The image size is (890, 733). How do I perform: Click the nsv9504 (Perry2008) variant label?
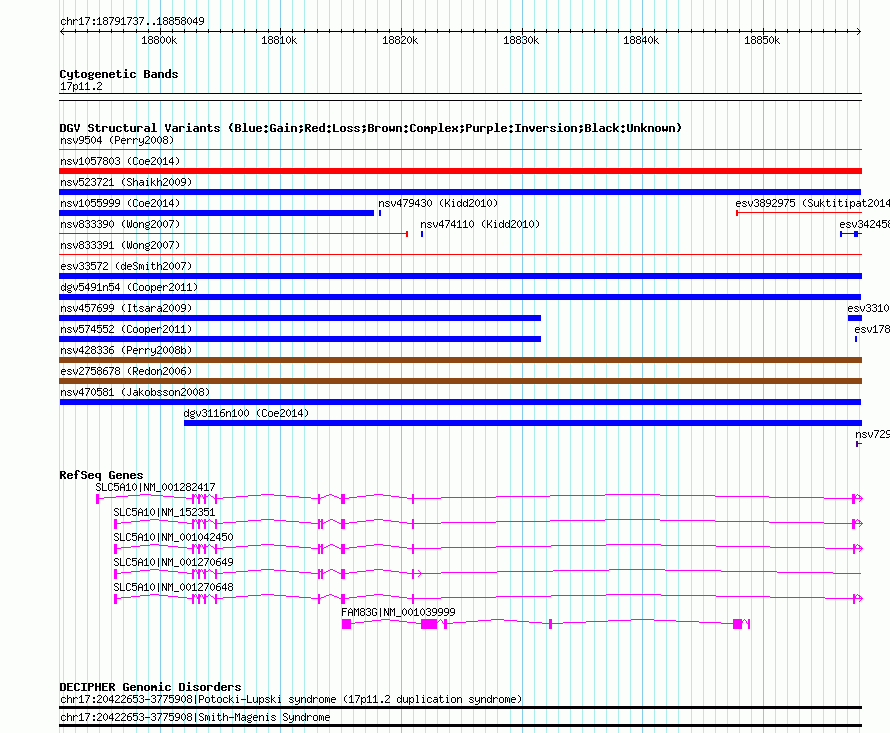pos(117,140)
